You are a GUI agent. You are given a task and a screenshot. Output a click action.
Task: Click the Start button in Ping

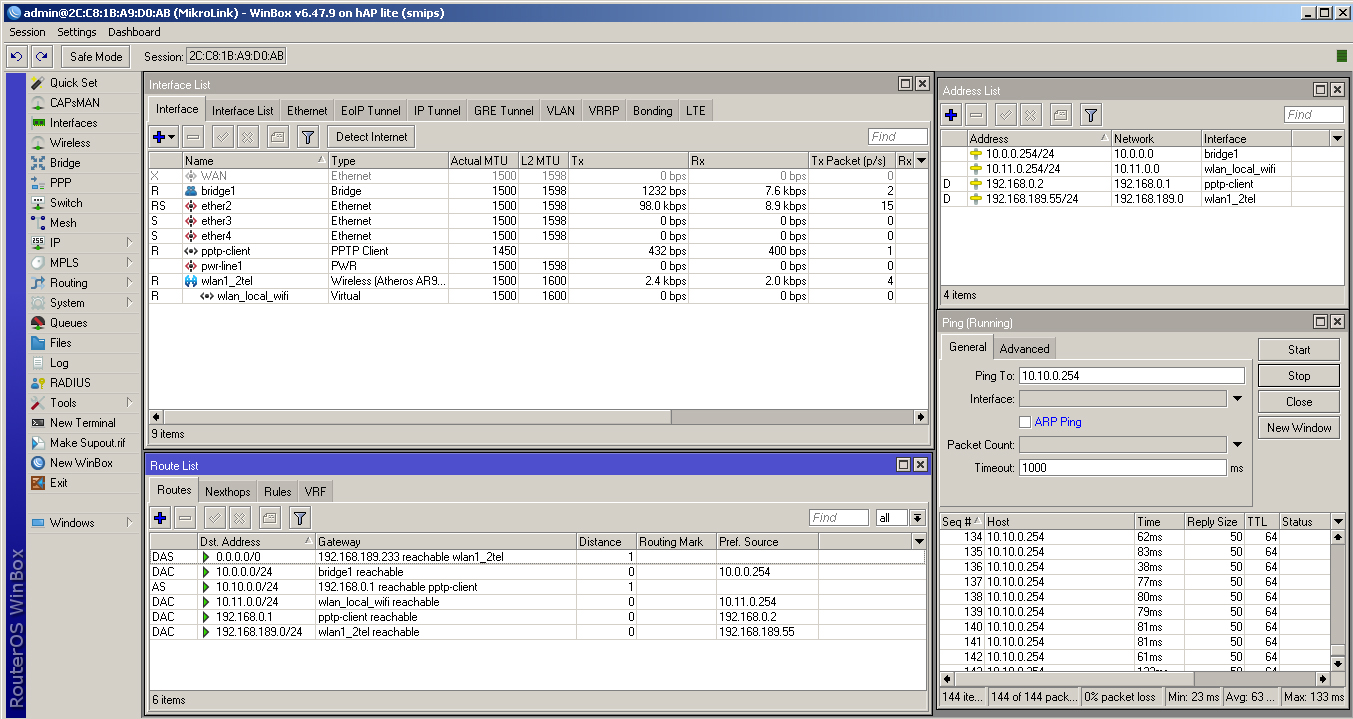(1299, 350)
